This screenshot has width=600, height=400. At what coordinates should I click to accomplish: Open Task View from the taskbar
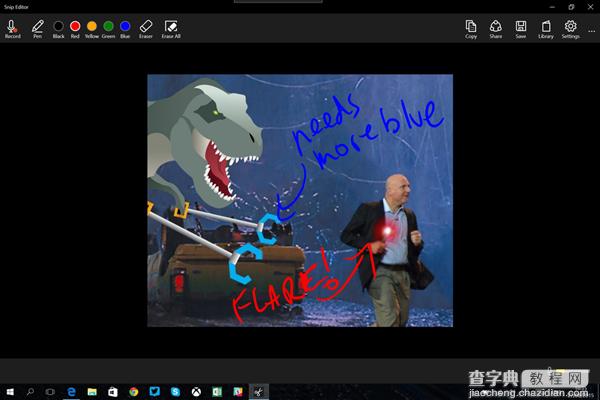click(50, 392)
